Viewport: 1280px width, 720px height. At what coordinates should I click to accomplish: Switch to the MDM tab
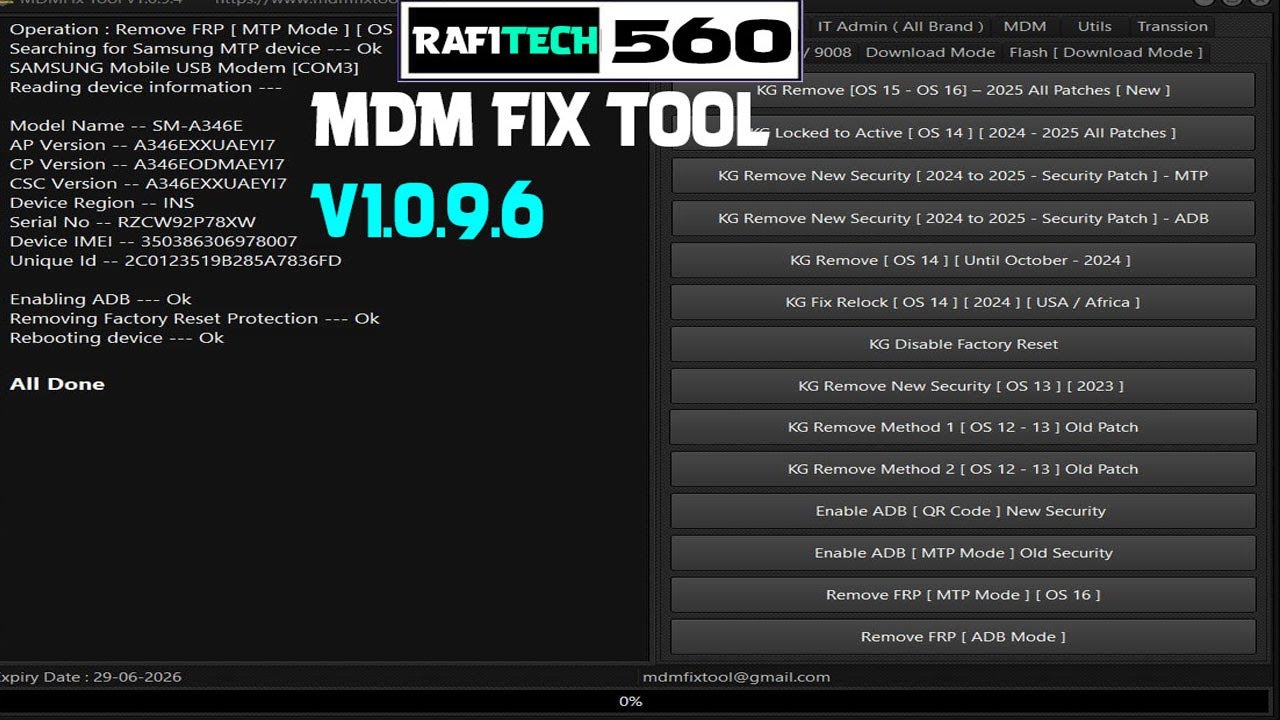click(x=1025, y=26)
